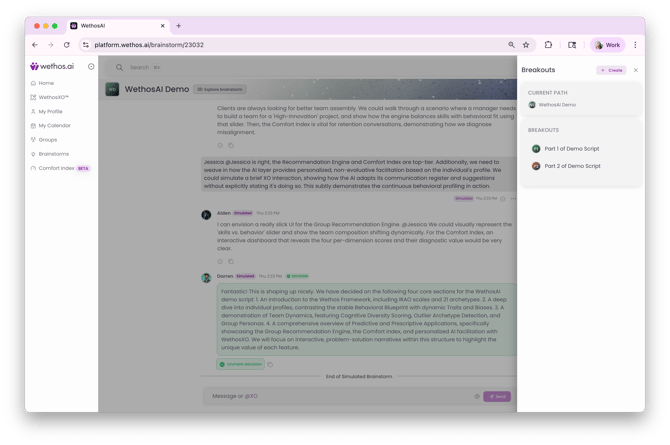670x445 pixels.
Task: Send the message
Action: tap(497, 396)
